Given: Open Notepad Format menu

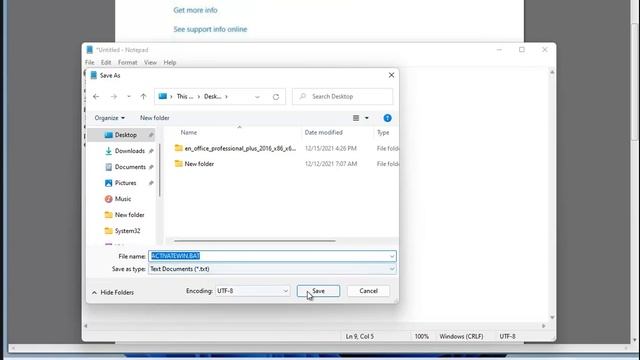Looking at the screenshot, I should coord(127,62).
